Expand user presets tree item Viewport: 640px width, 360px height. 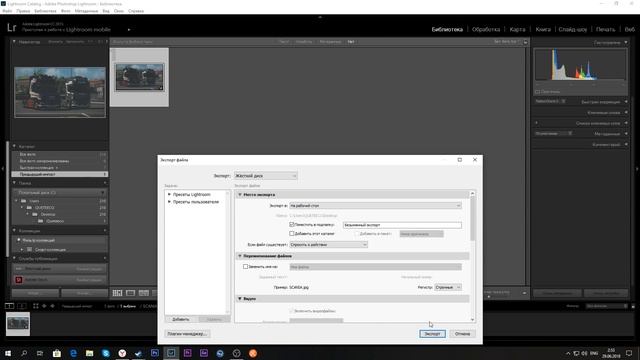coord(169,202)
